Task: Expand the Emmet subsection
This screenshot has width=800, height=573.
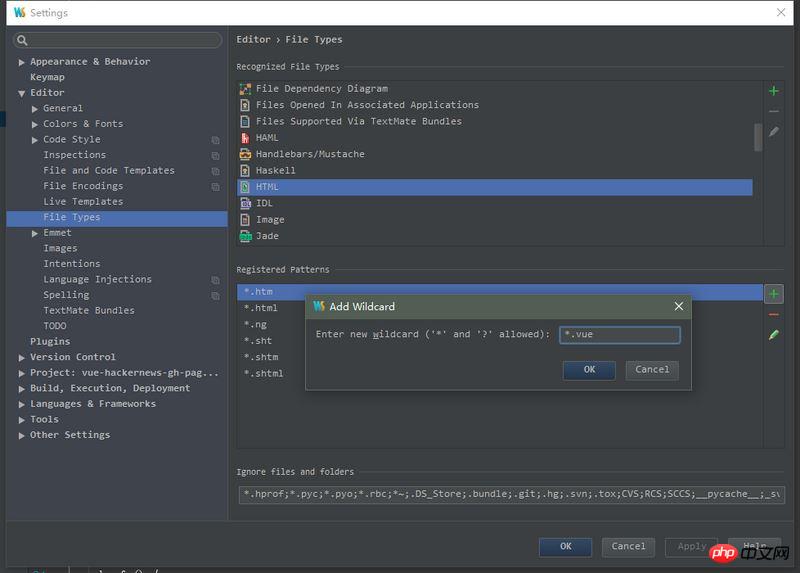Action: 35,233
